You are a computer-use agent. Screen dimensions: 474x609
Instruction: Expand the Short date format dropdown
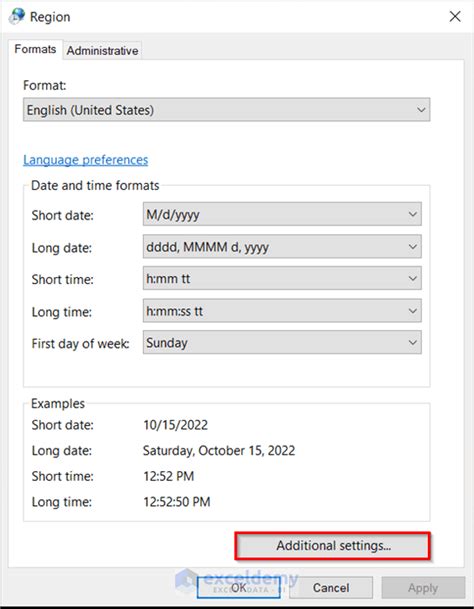(282, 214)
